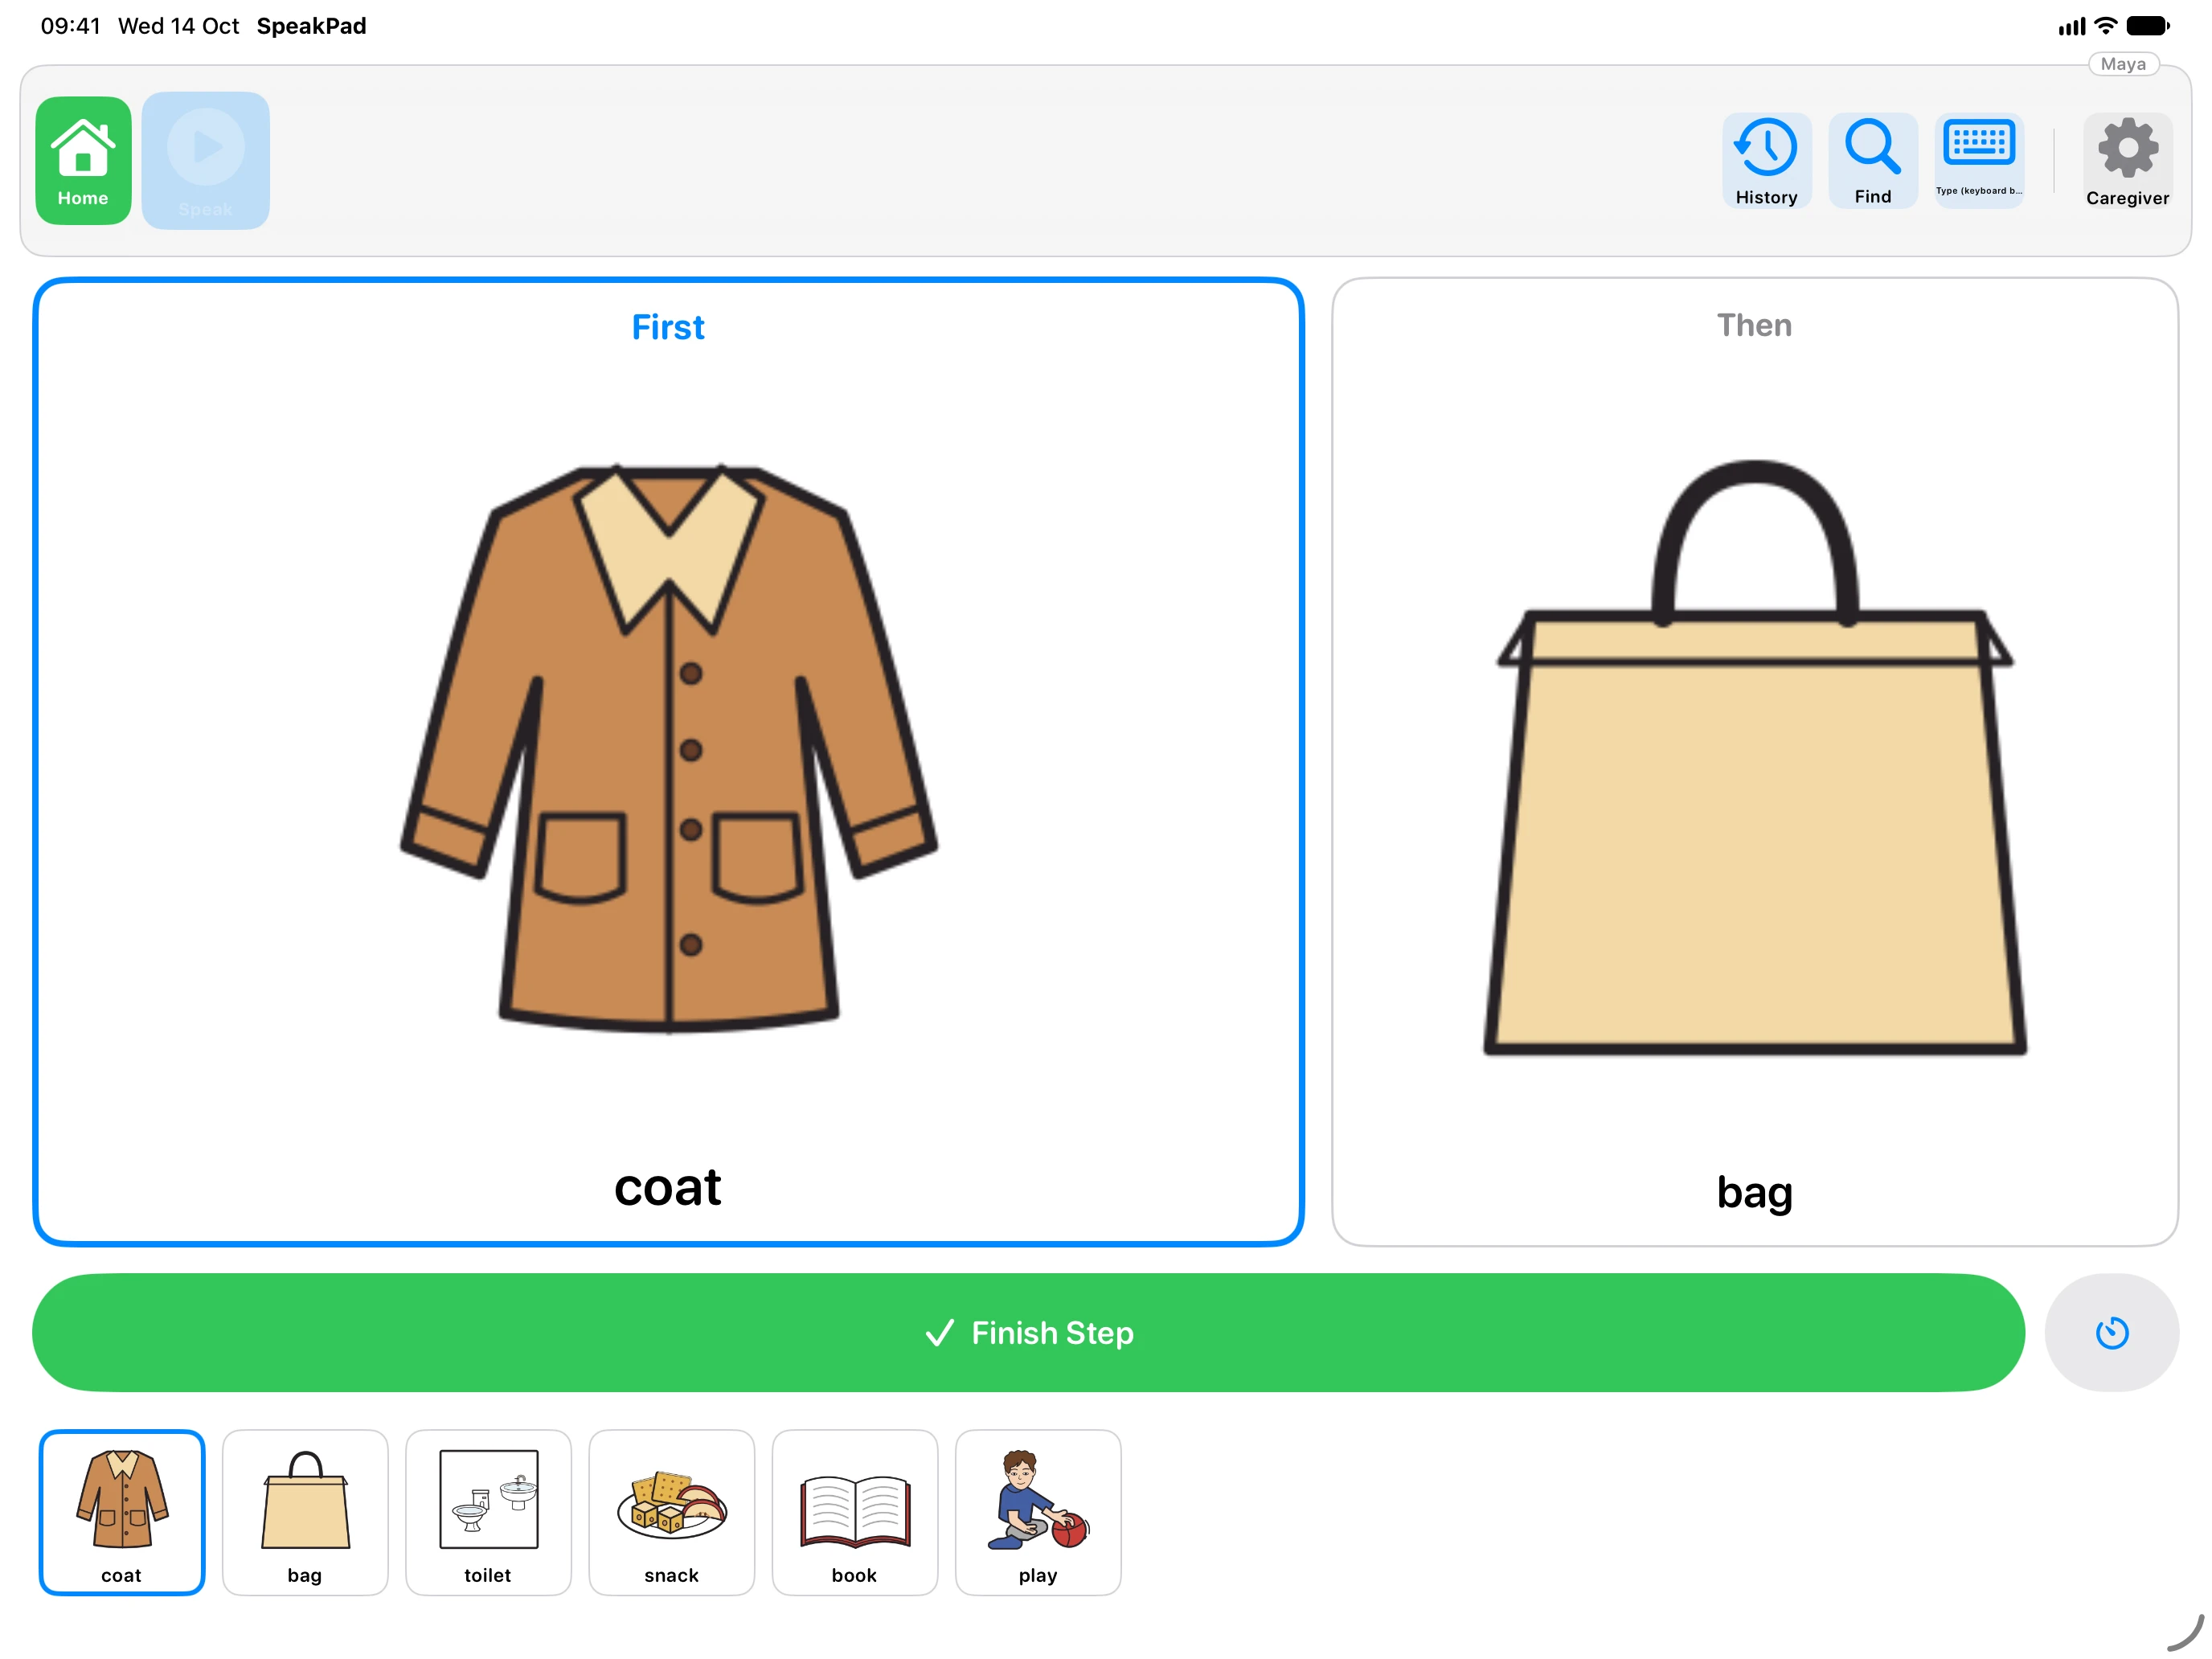Tap the battery status icon

pos(2147,26)
